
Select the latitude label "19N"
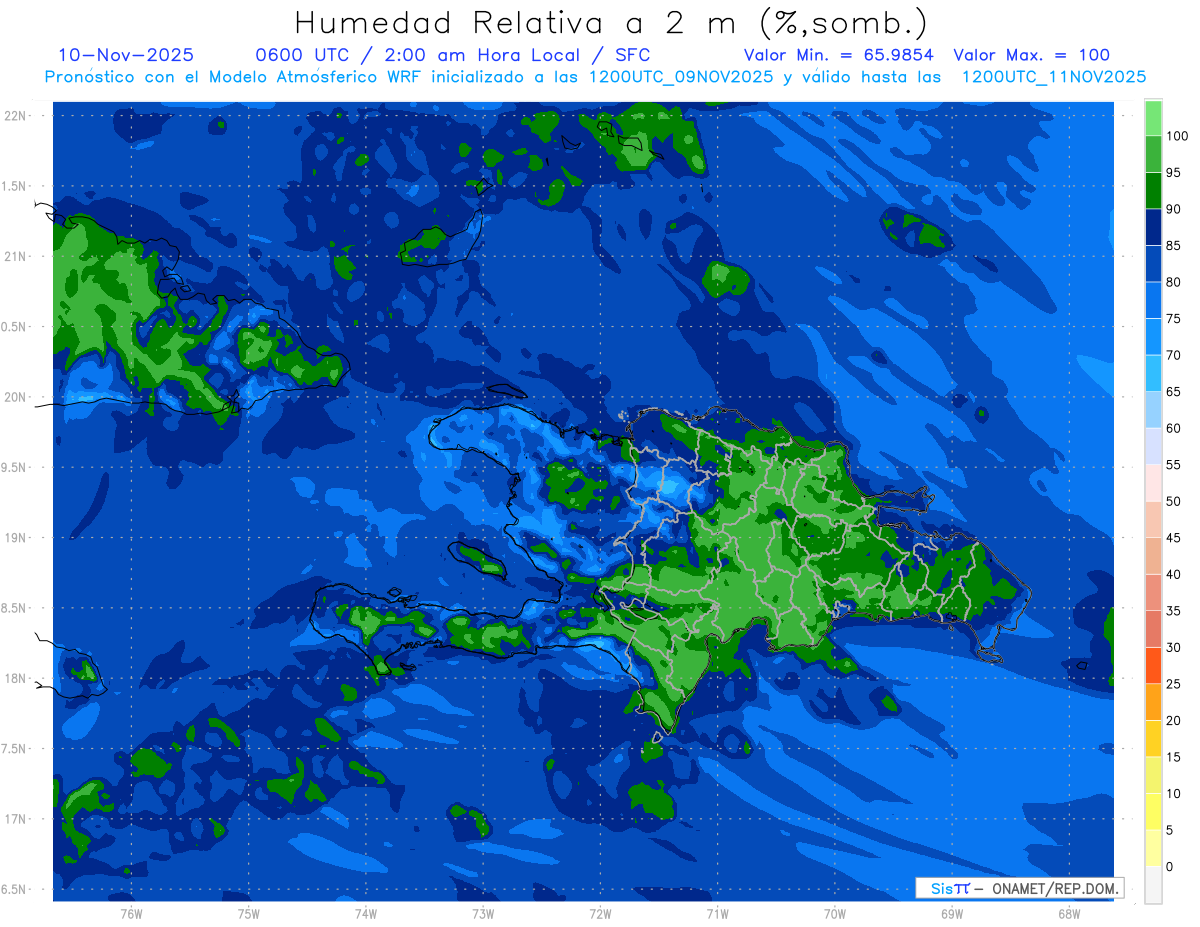click(x=16, y=538)
